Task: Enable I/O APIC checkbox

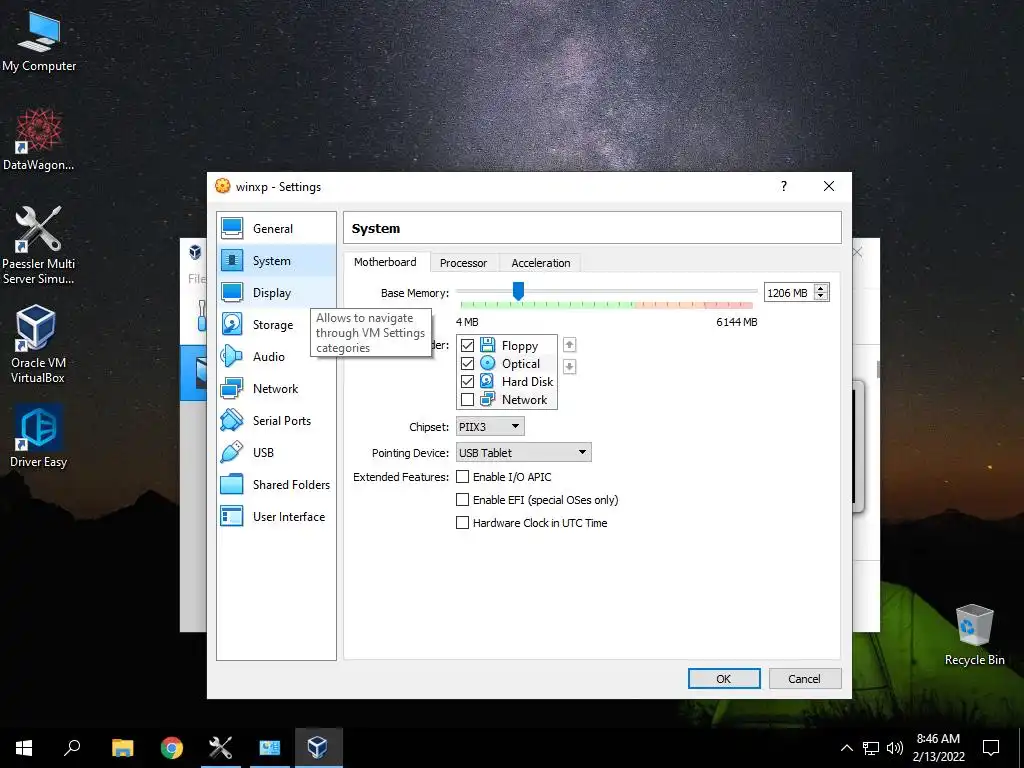Action: [x=462, y=477]
